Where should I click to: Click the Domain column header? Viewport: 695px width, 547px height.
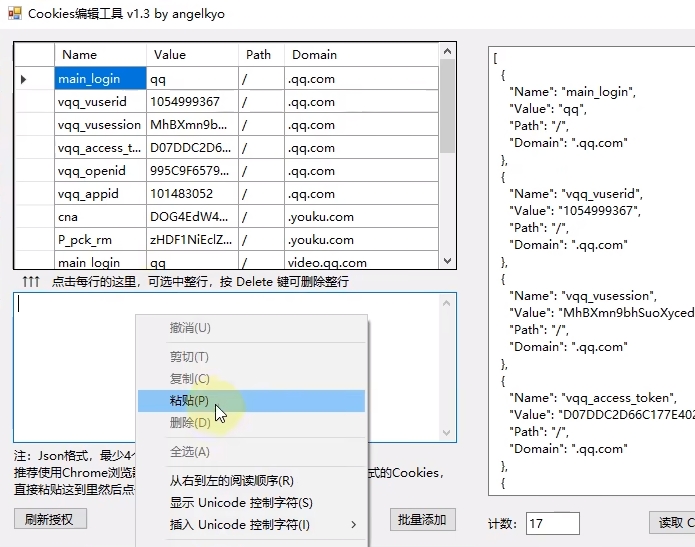click(360, 55)
